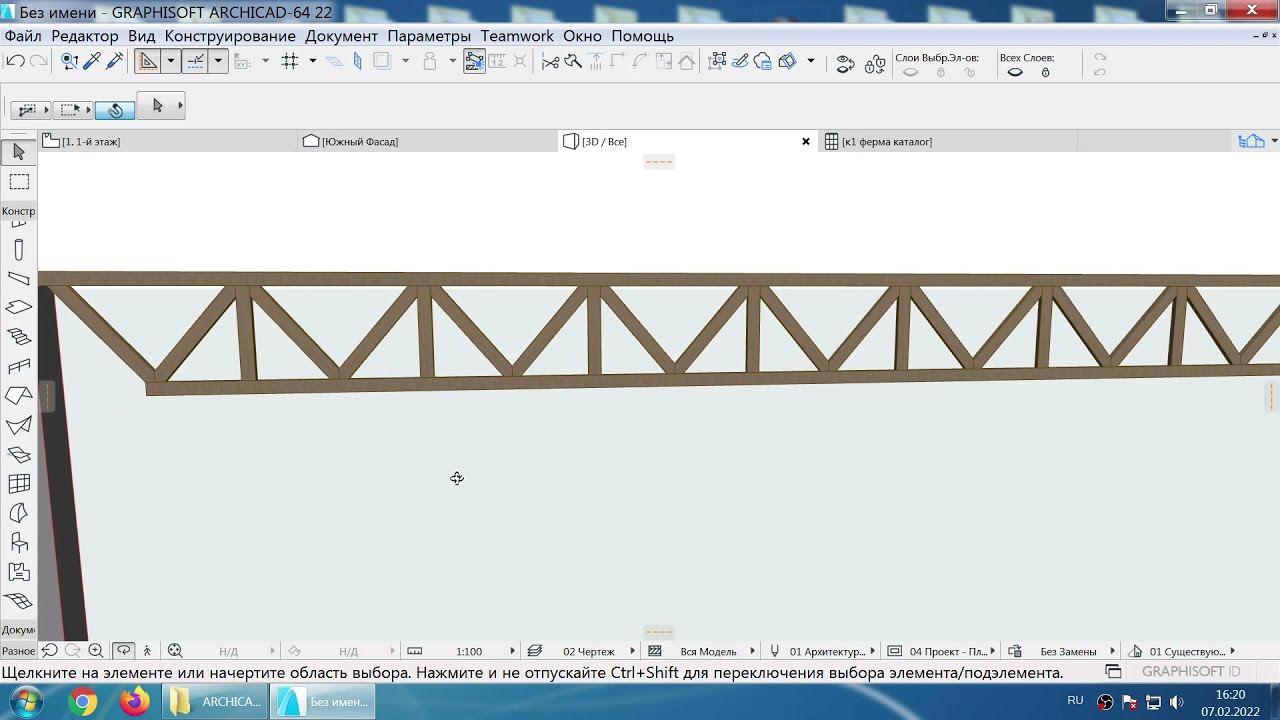Select the Object chair tool in toolbox
Viewport: 1280px width, 720px height.
point(19,543)
